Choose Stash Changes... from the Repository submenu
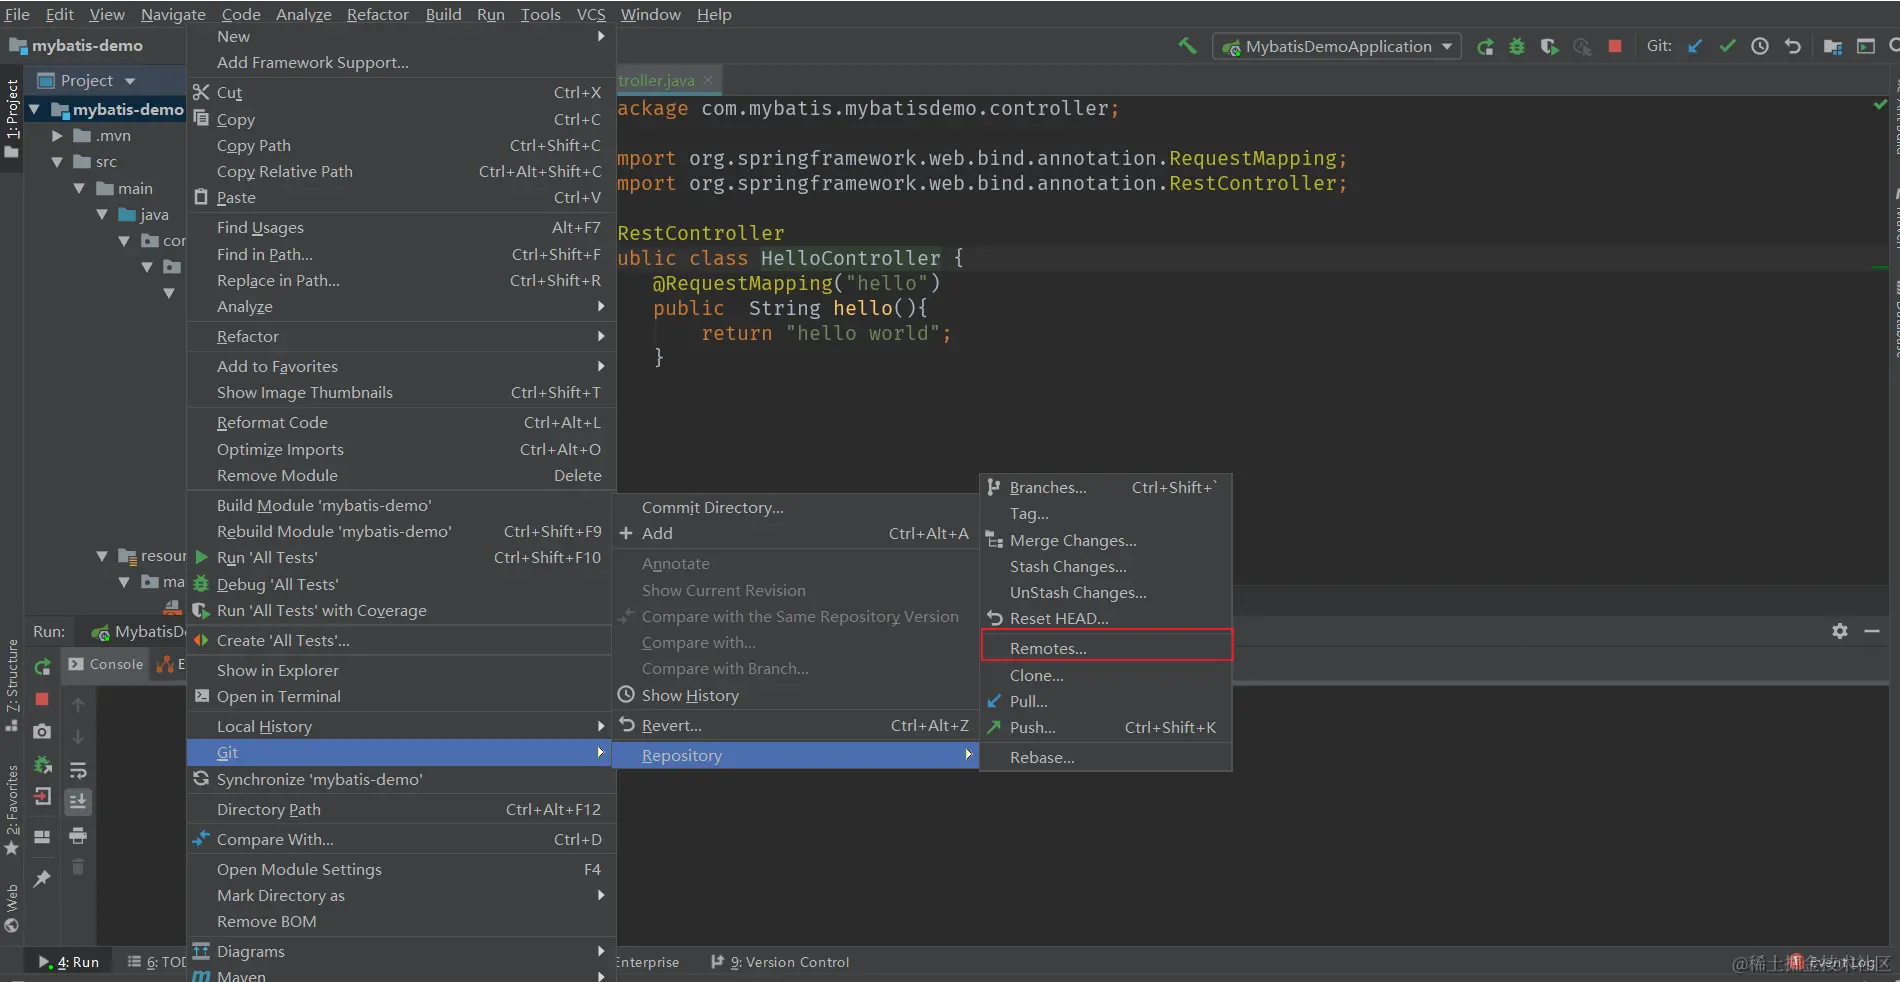 click(1106, 566)
